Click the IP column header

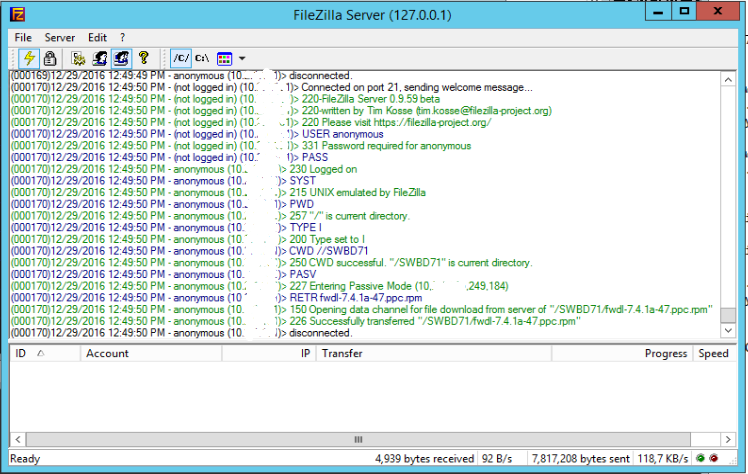(x=269, y=353)
